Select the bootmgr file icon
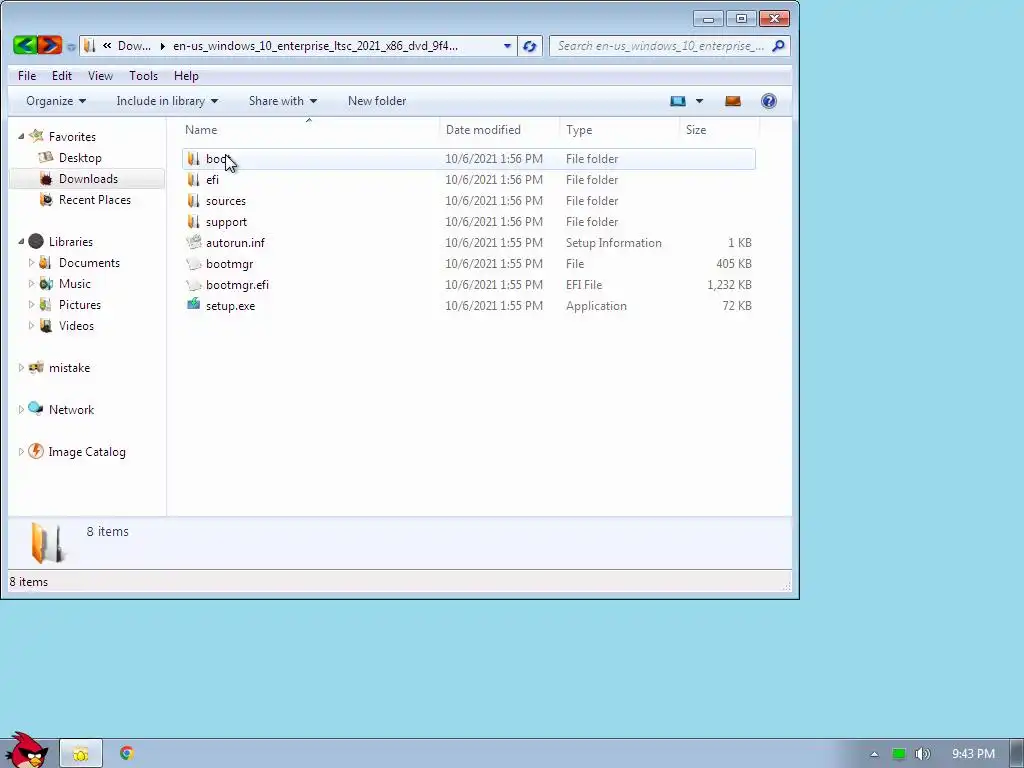 193,264
